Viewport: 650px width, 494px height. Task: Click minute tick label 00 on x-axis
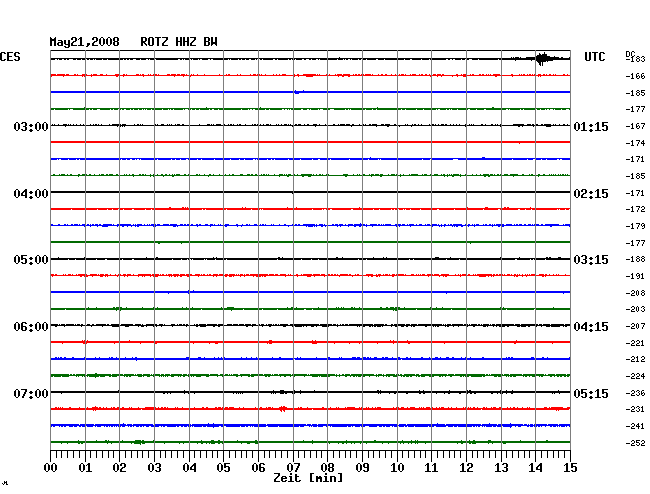point(51,468)
